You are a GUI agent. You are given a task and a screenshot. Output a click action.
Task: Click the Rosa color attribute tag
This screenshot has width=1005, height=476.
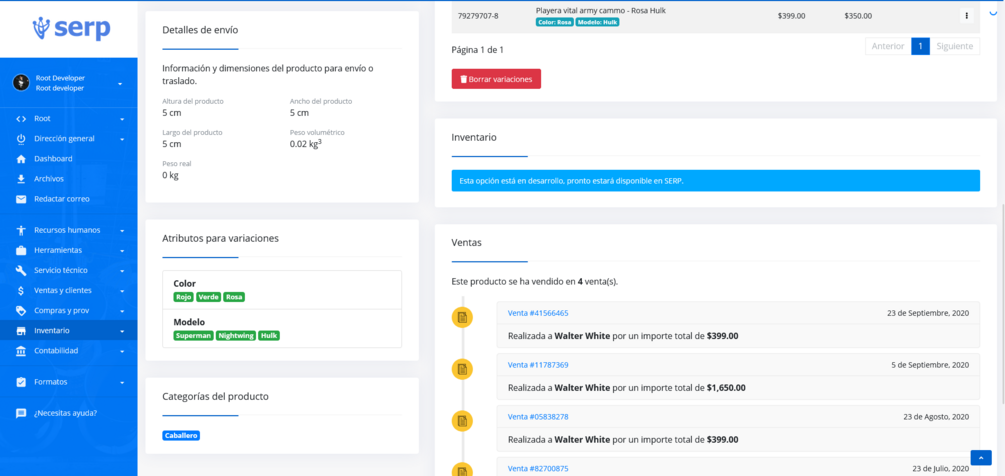tap(234, 297)
